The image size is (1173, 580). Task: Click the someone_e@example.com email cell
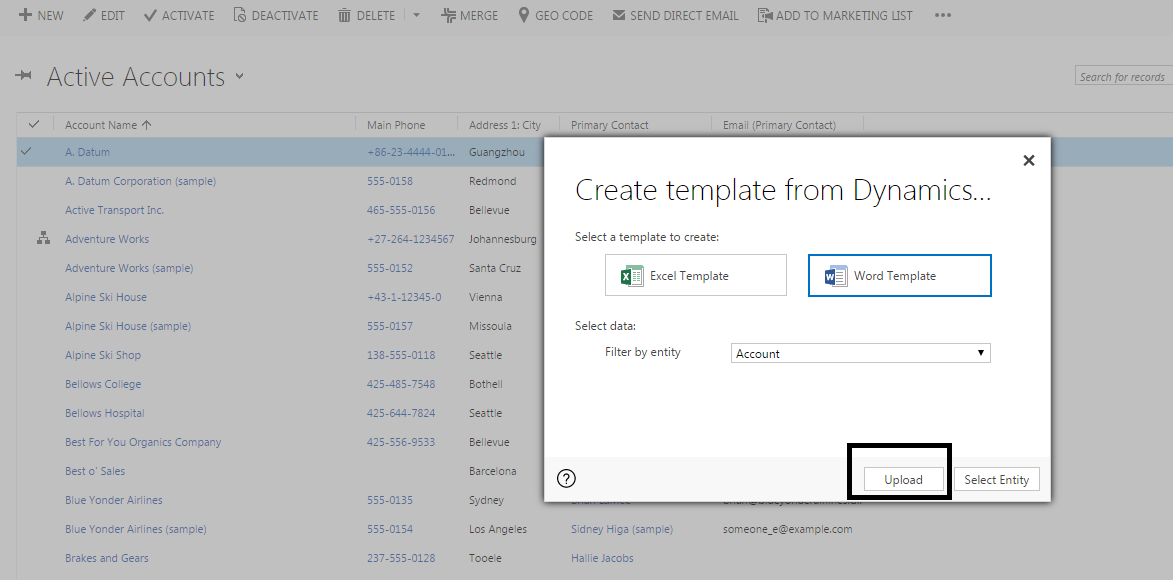click(788, 529)
